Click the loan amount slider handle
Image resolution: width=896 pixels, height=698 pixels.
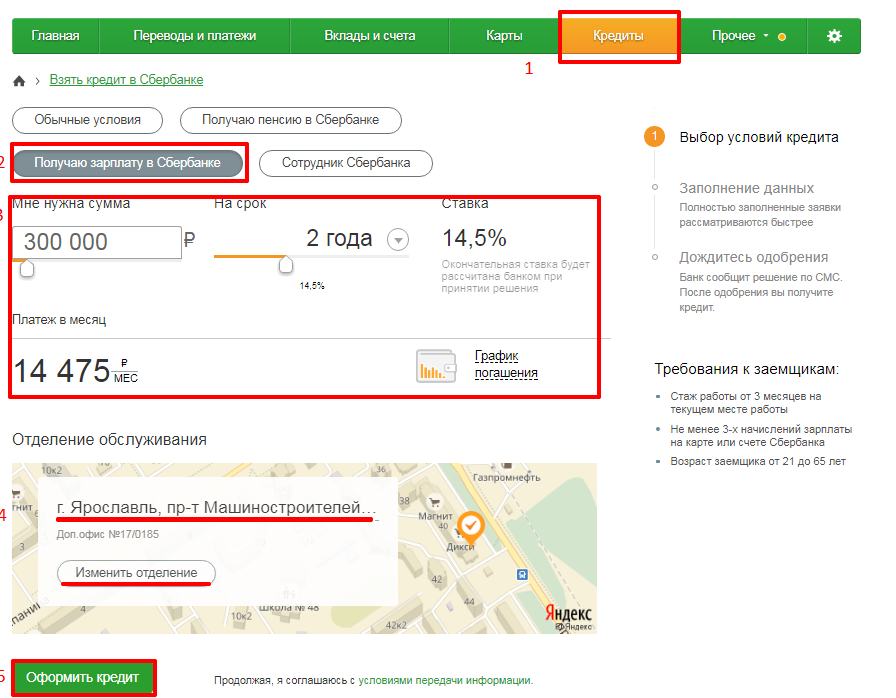(x=27, y=268)
